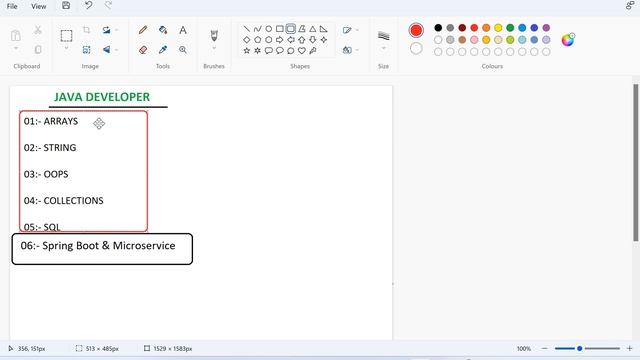Choose the Pentagon shape
Screen dimensions: 640x360
[x=258, y=40]
